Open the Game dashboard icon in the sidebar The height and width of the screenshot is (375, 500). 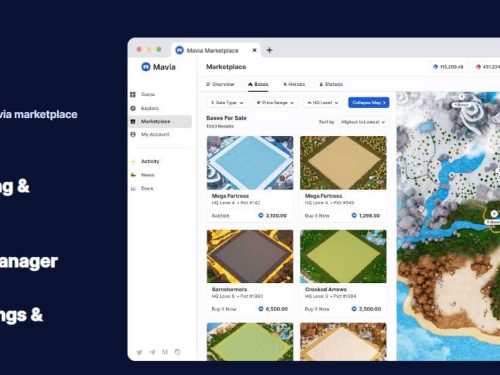point(133,95)
